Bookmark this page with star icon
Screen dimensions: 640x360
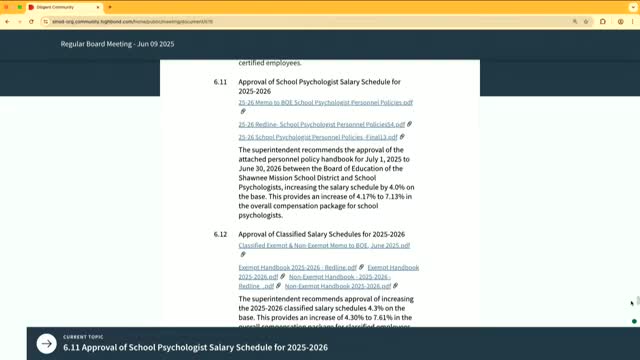(x=586, y=22)
